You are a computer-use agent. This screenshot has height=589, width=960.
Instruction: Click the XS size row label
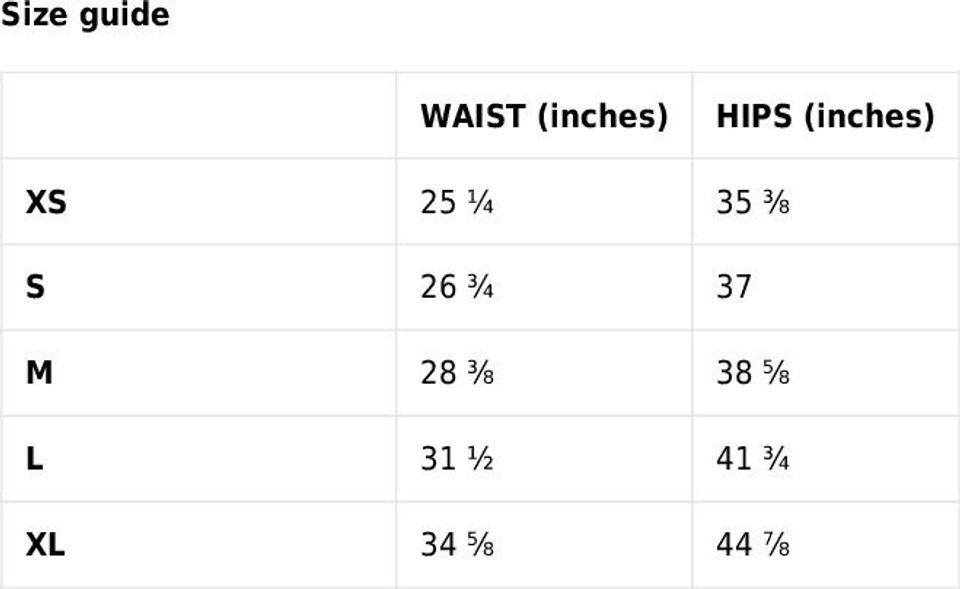(46, 203)
